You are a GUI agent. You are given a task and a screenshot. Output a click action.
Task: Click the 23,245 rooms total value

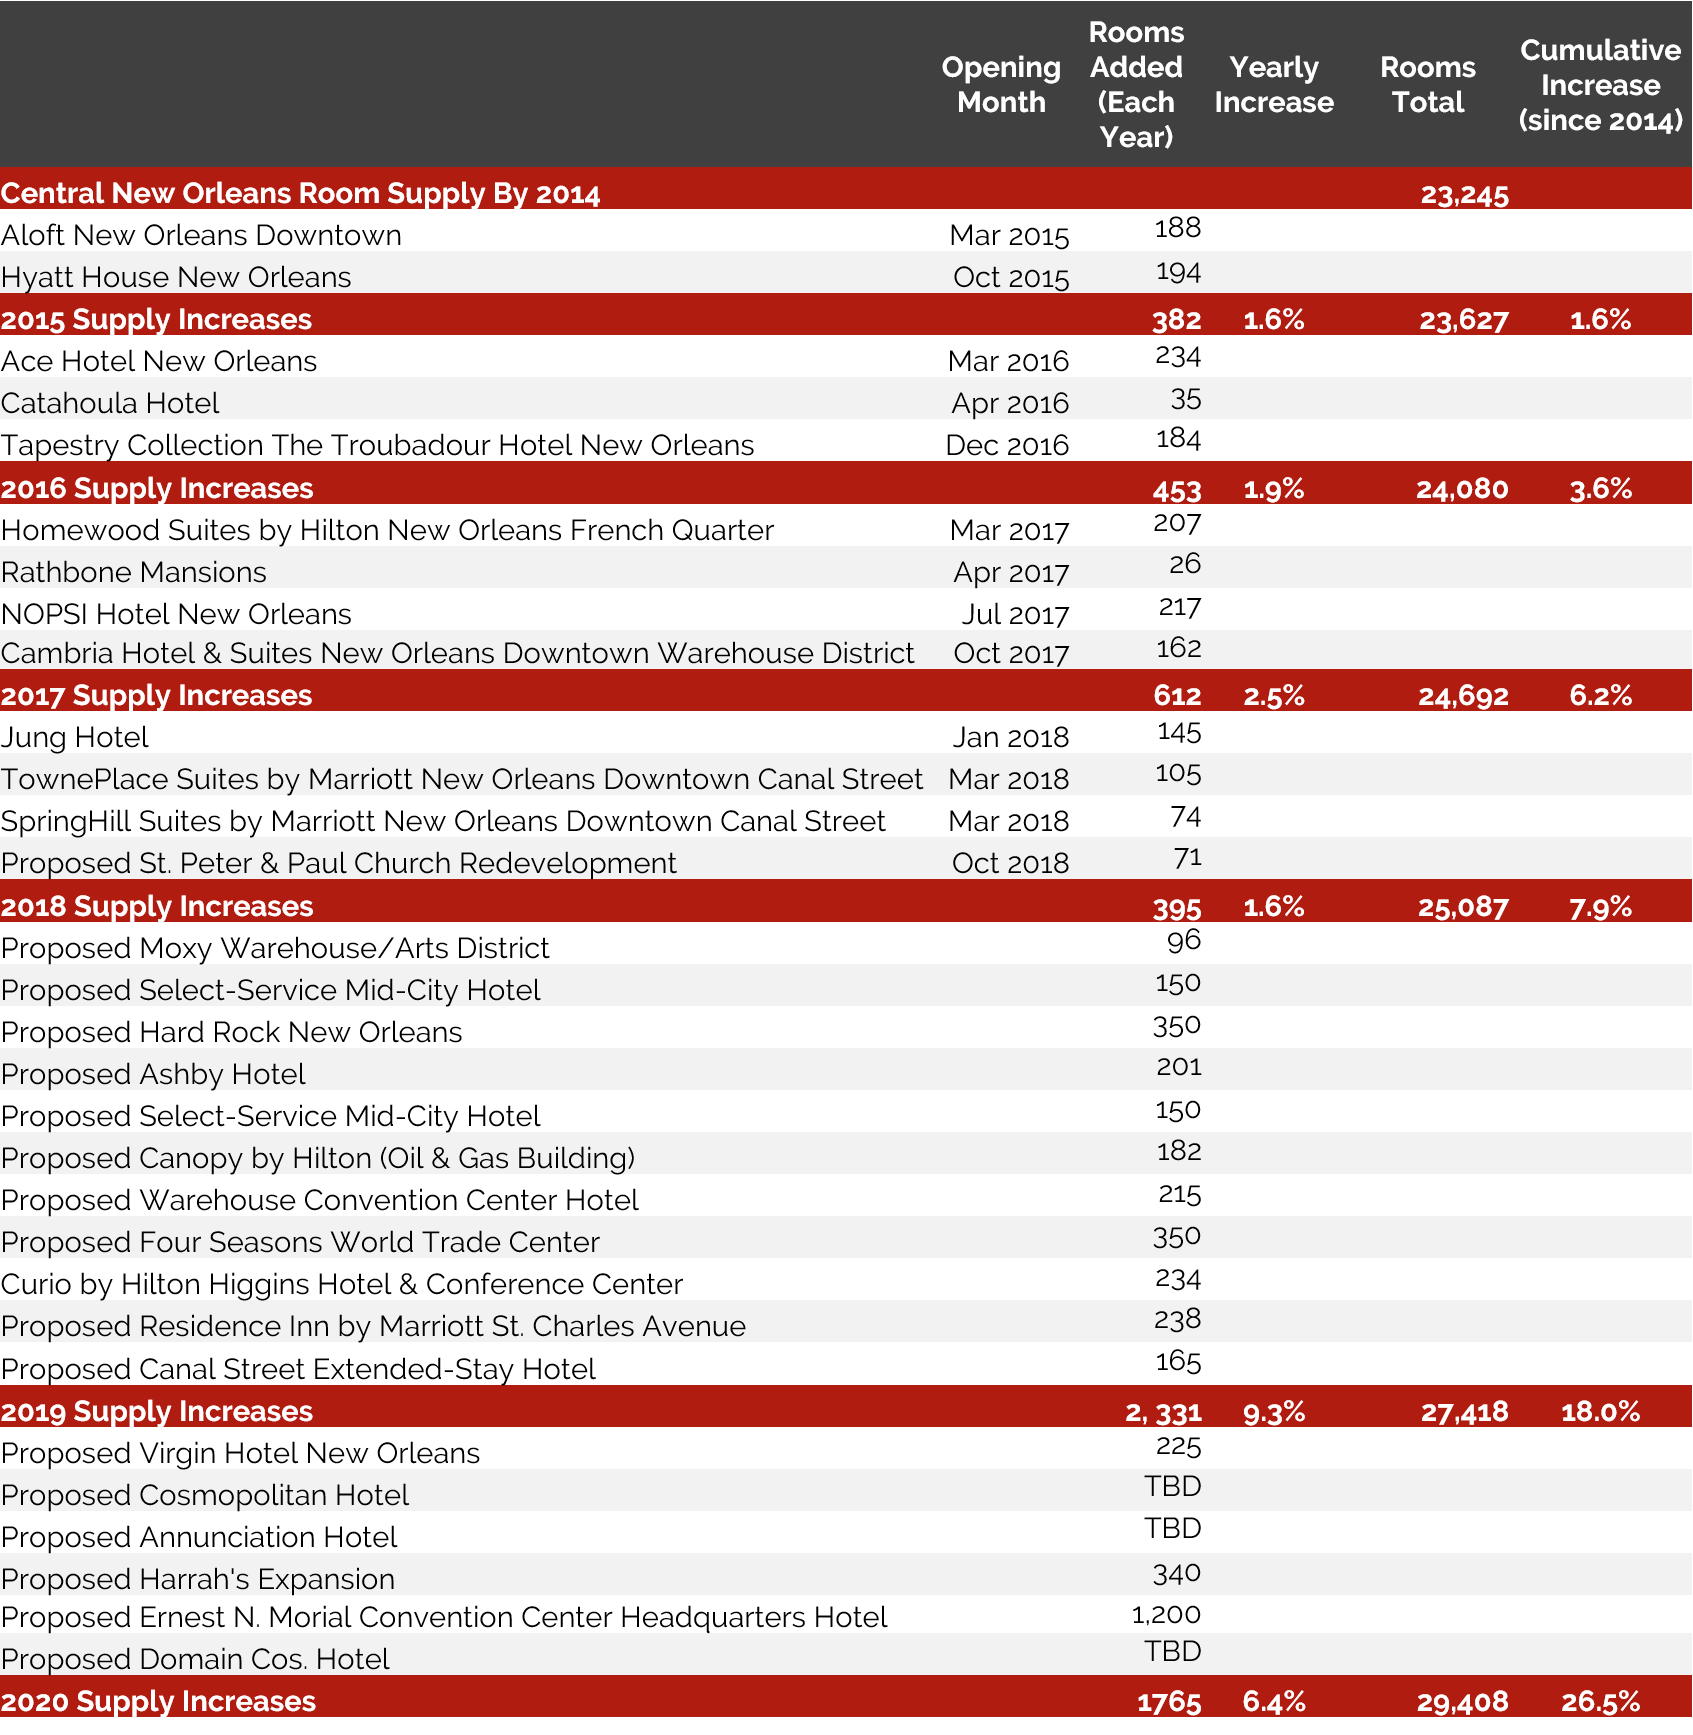point(1464,194)
